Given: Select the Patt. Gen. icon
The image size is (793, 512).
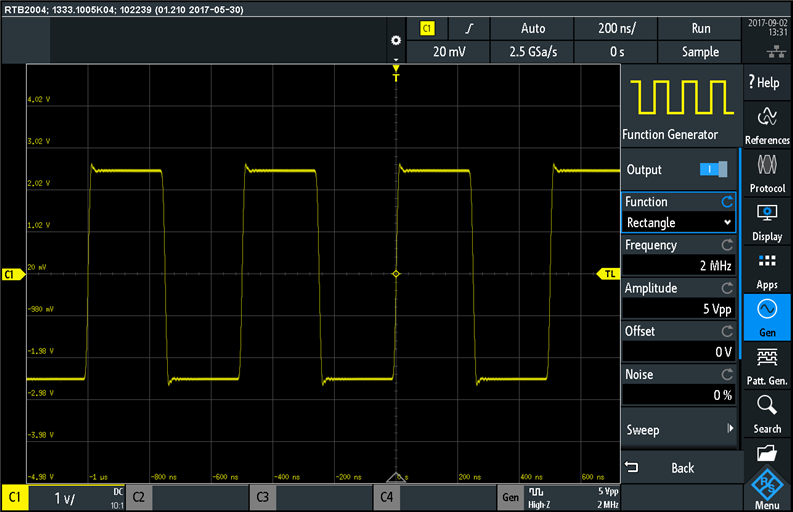Looking at the screenshot, I should click(767, 365).
